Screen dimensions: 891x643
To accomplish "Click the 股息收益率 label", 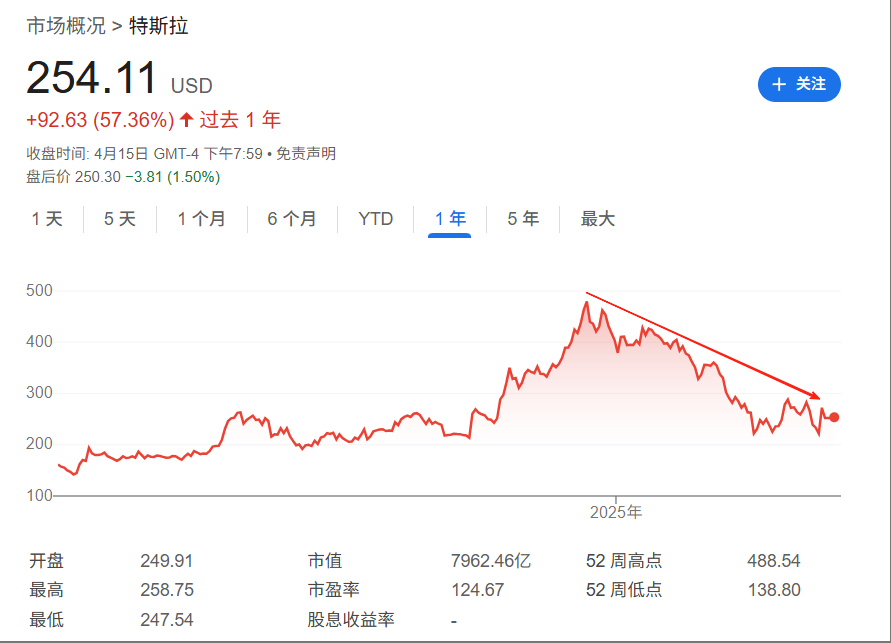I will (x=351, y=620).
